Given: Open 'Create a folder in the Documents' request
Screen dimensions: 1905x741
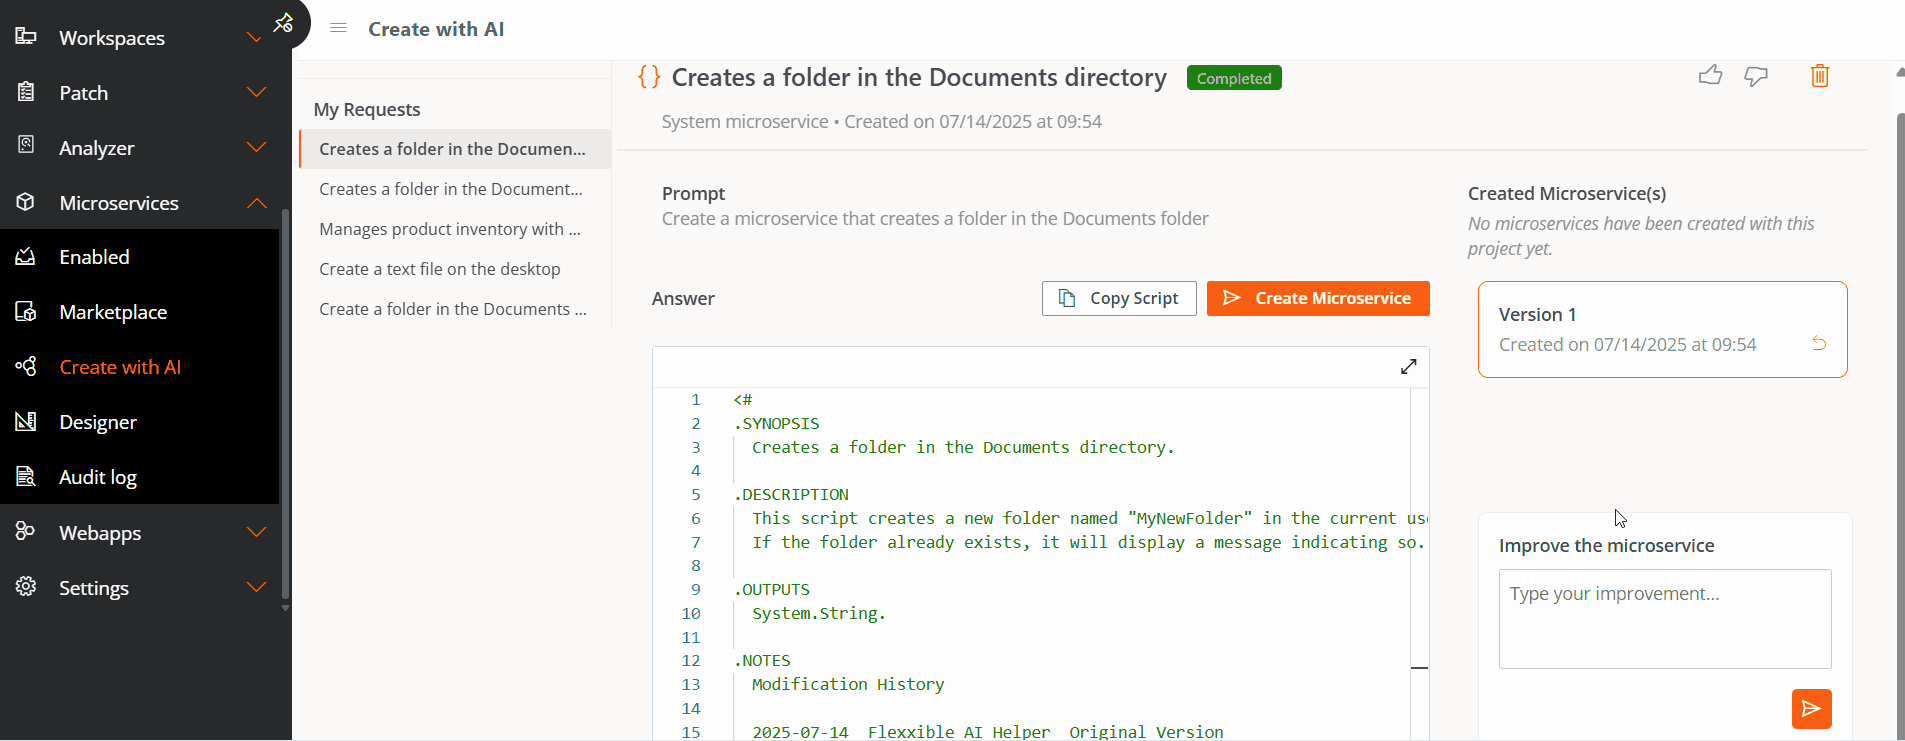Looking at the screenshot, I should pyautogui.click(x=455, y=309).
